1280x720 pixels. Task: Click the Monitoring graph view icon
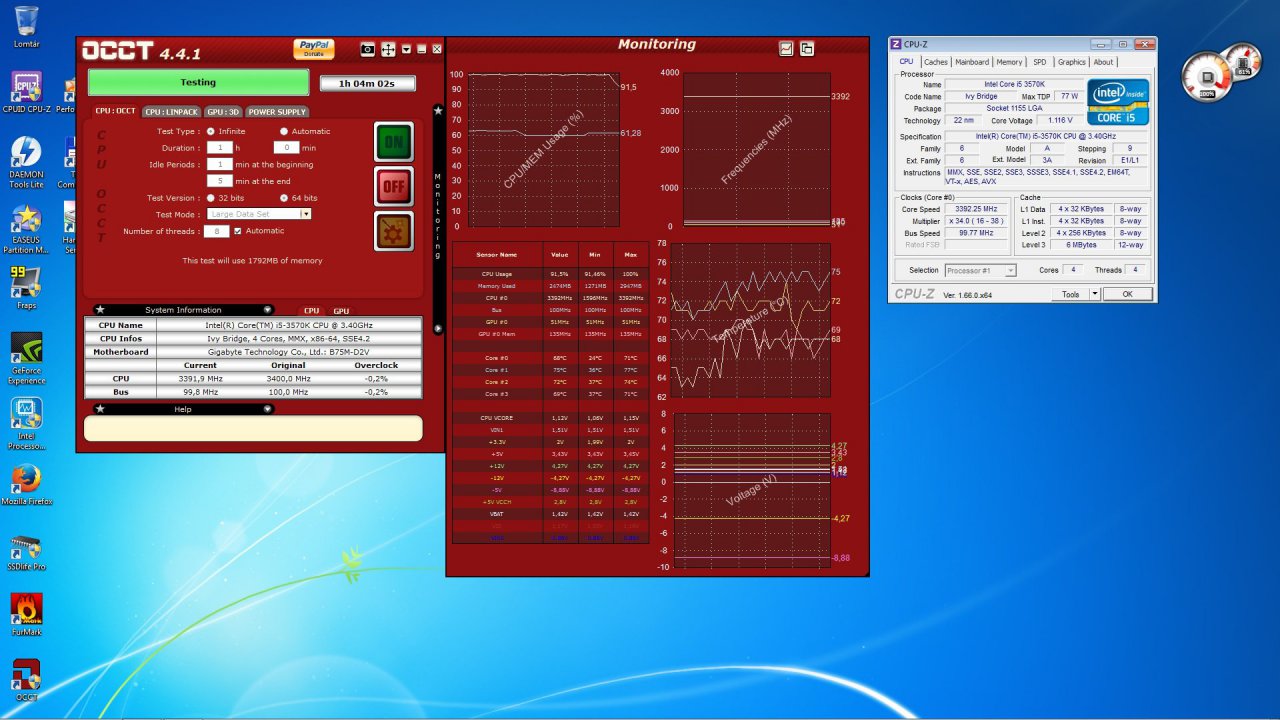786,48
